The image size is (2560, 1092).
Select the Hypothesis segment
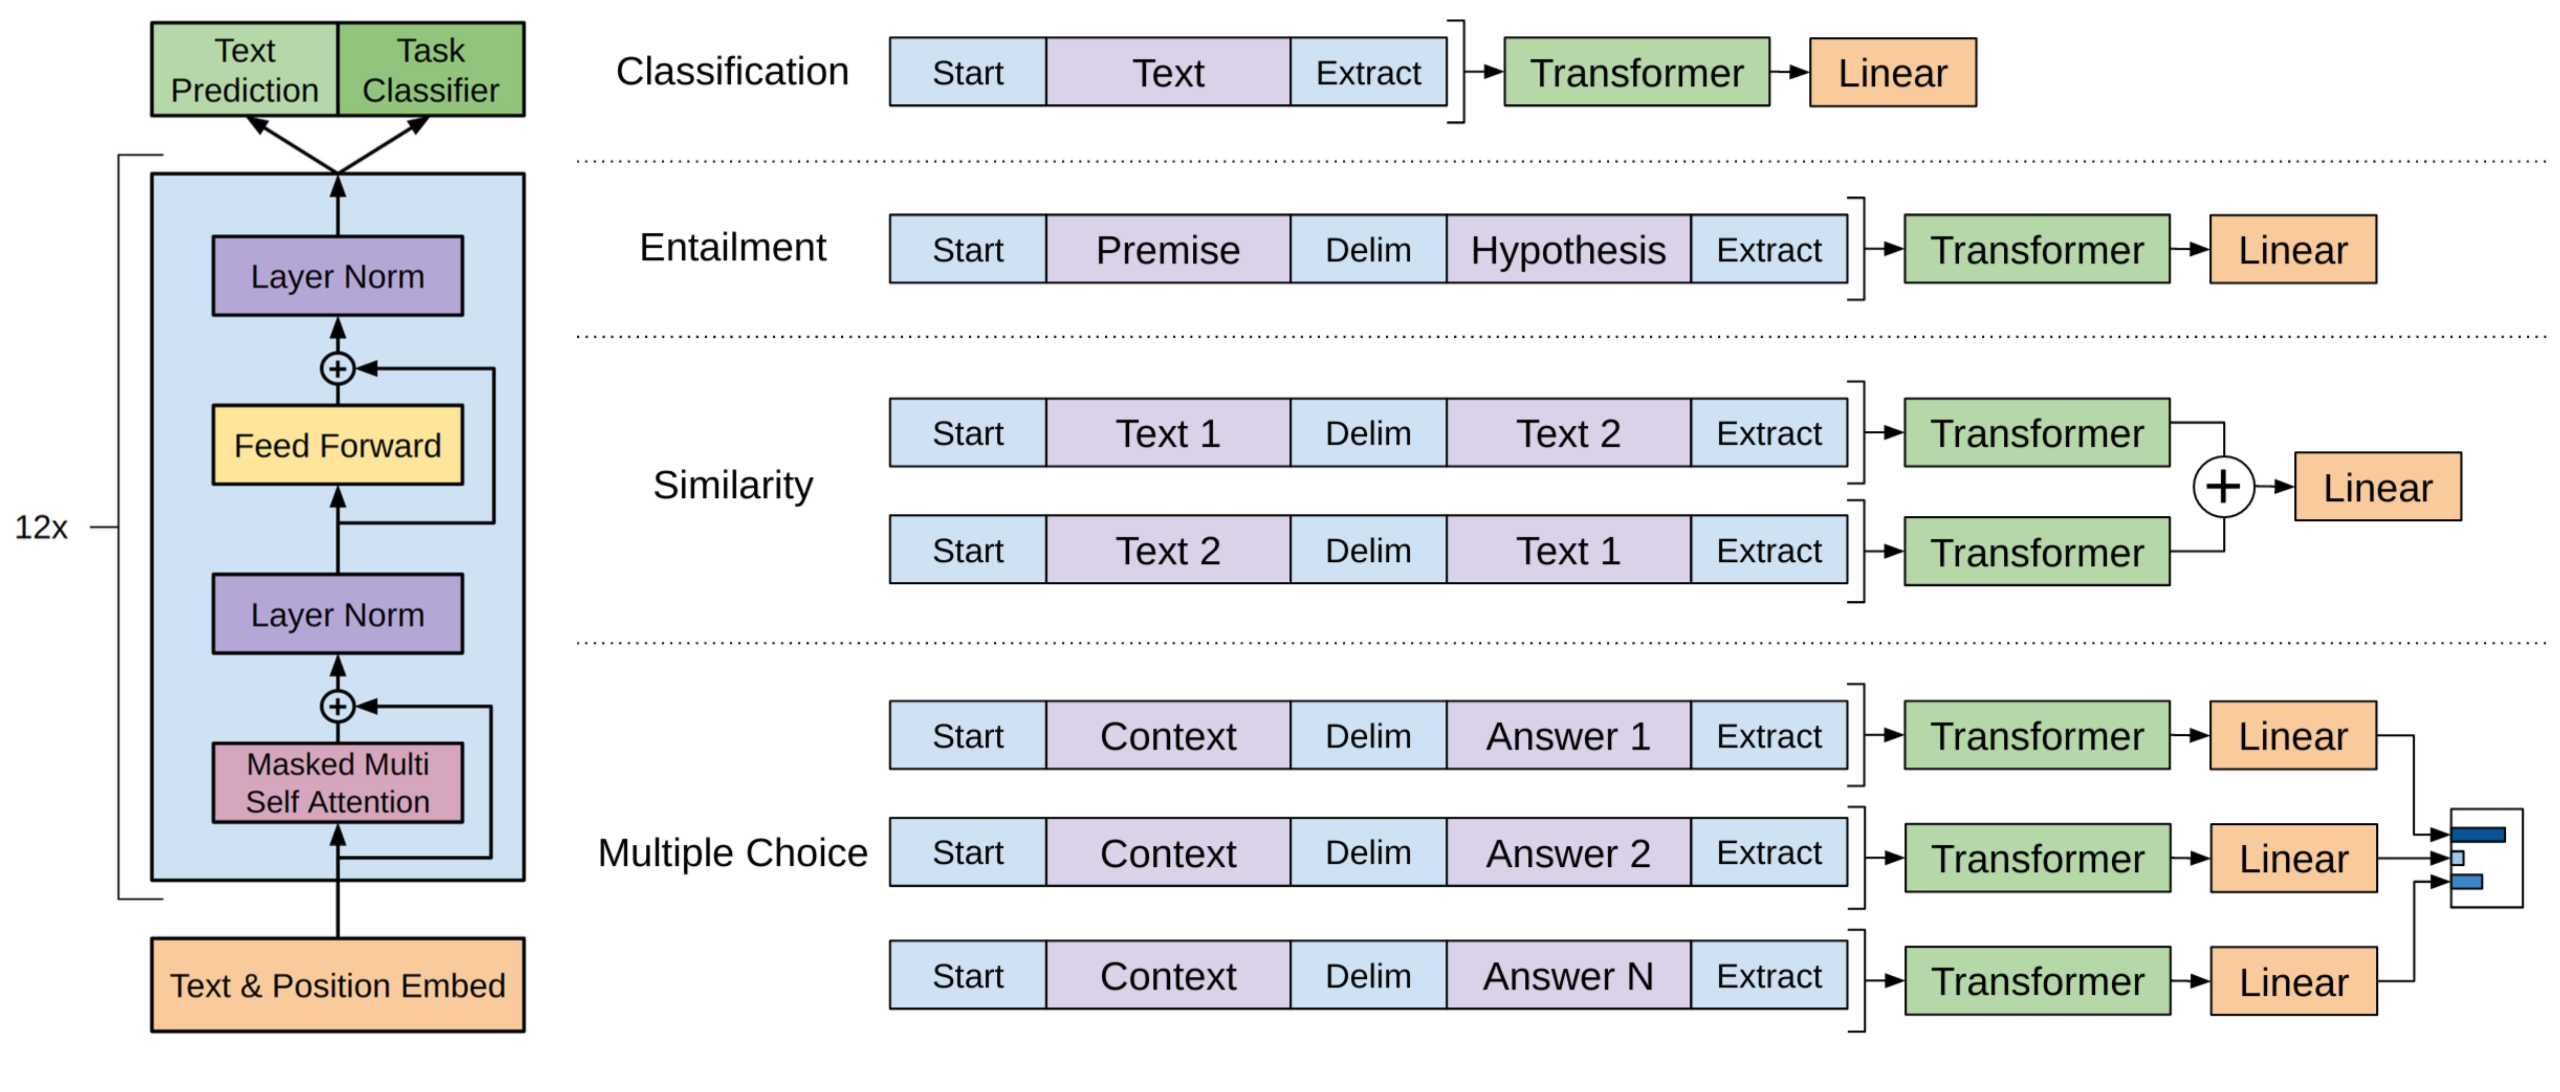coord(1567,250)
